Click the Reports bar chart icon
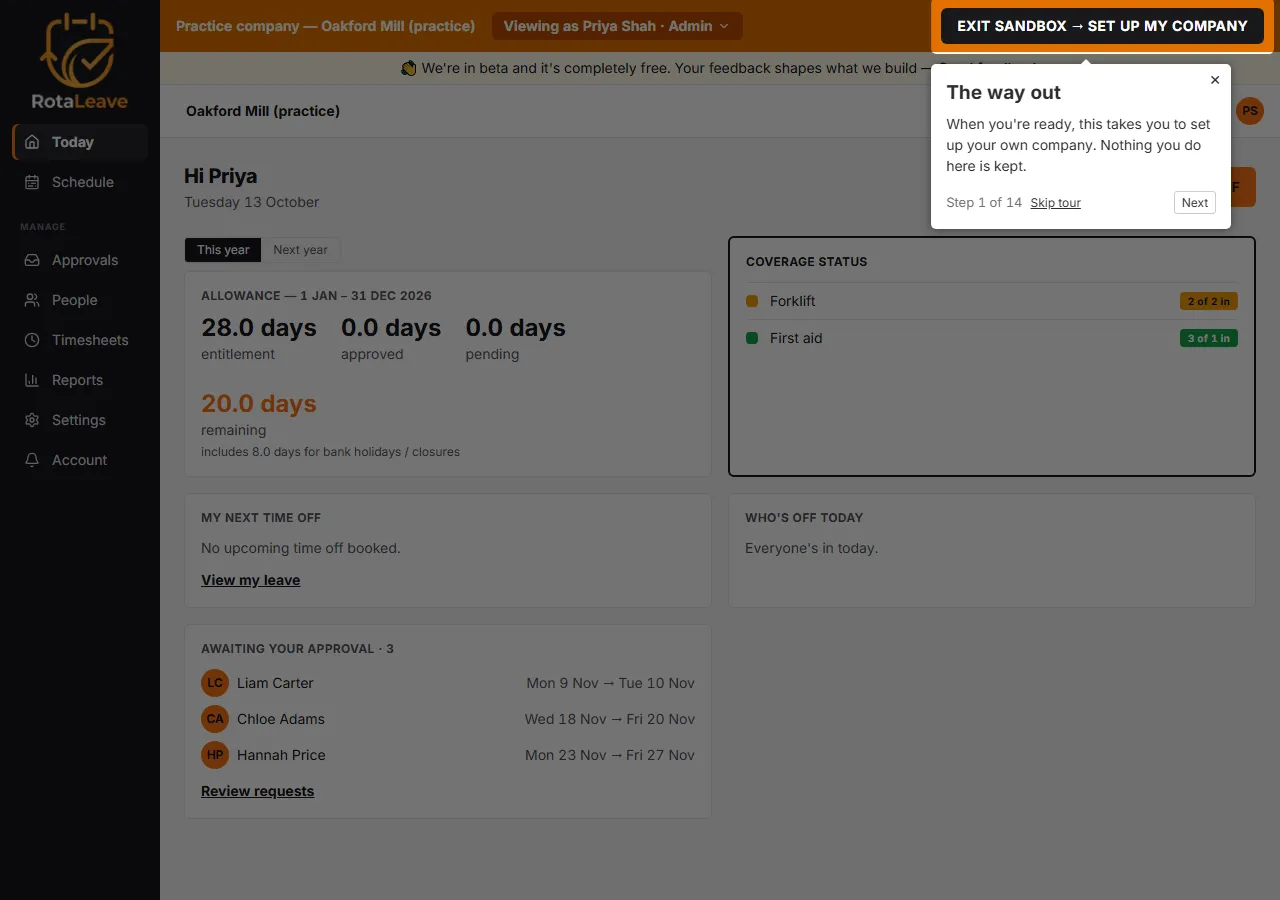The height and width of the screenshot is (900, 1280). [32, 380]
